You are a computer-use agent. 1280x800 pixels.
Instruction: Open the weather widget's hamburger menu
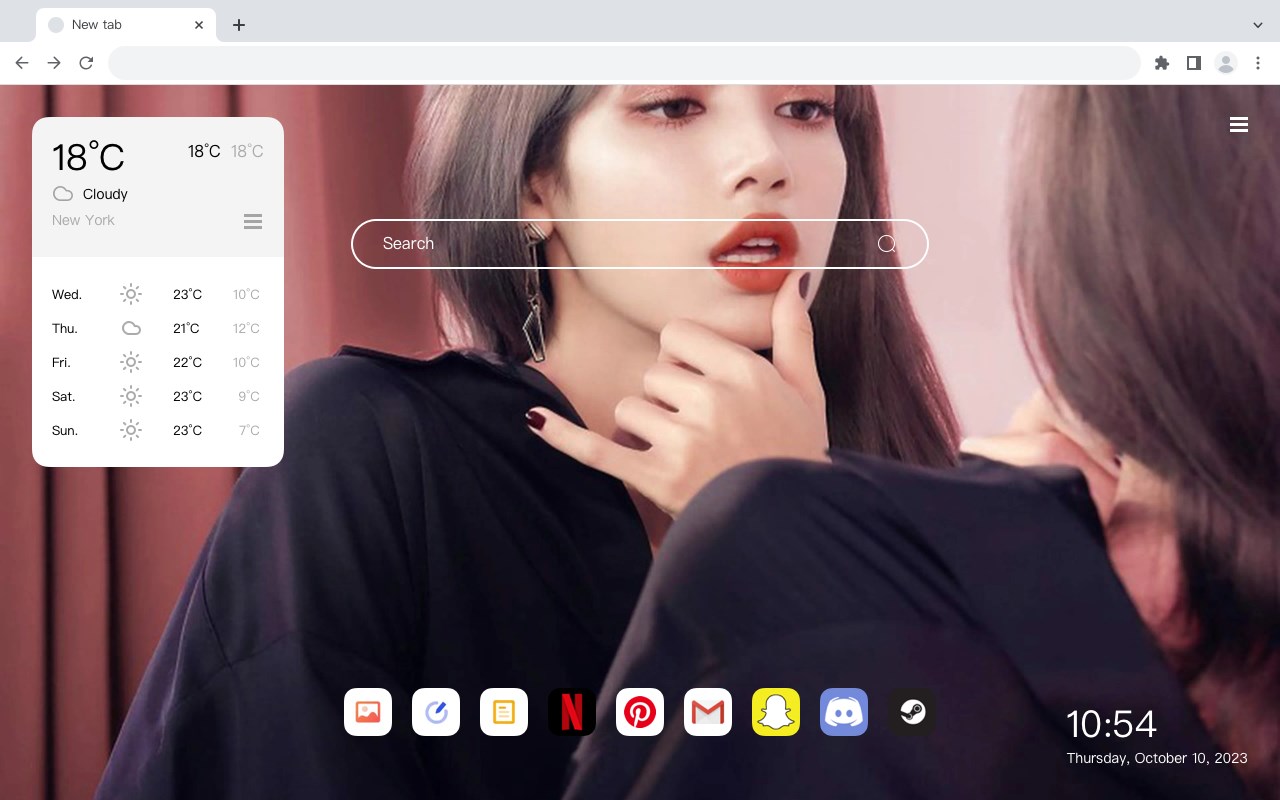coord(253,221)
